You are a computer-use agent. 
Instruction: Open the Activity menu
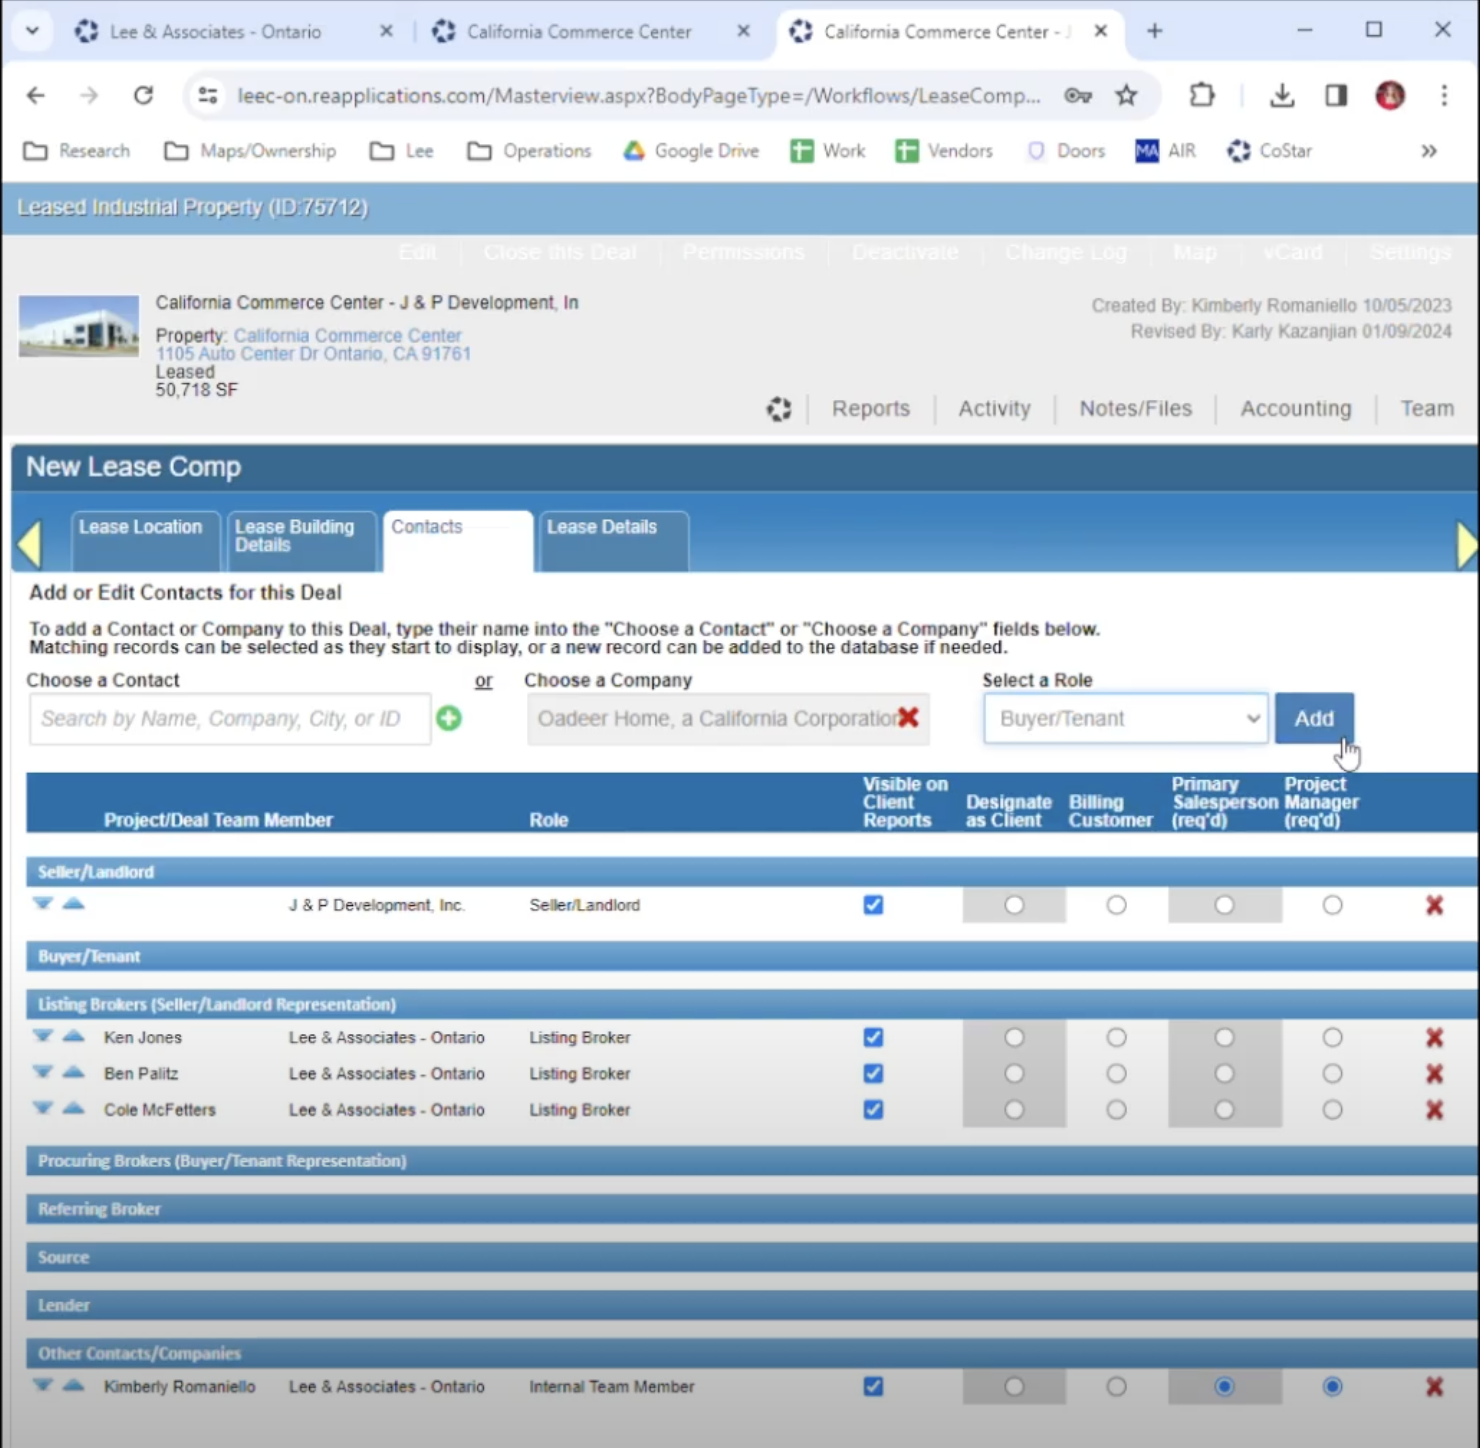994,408
